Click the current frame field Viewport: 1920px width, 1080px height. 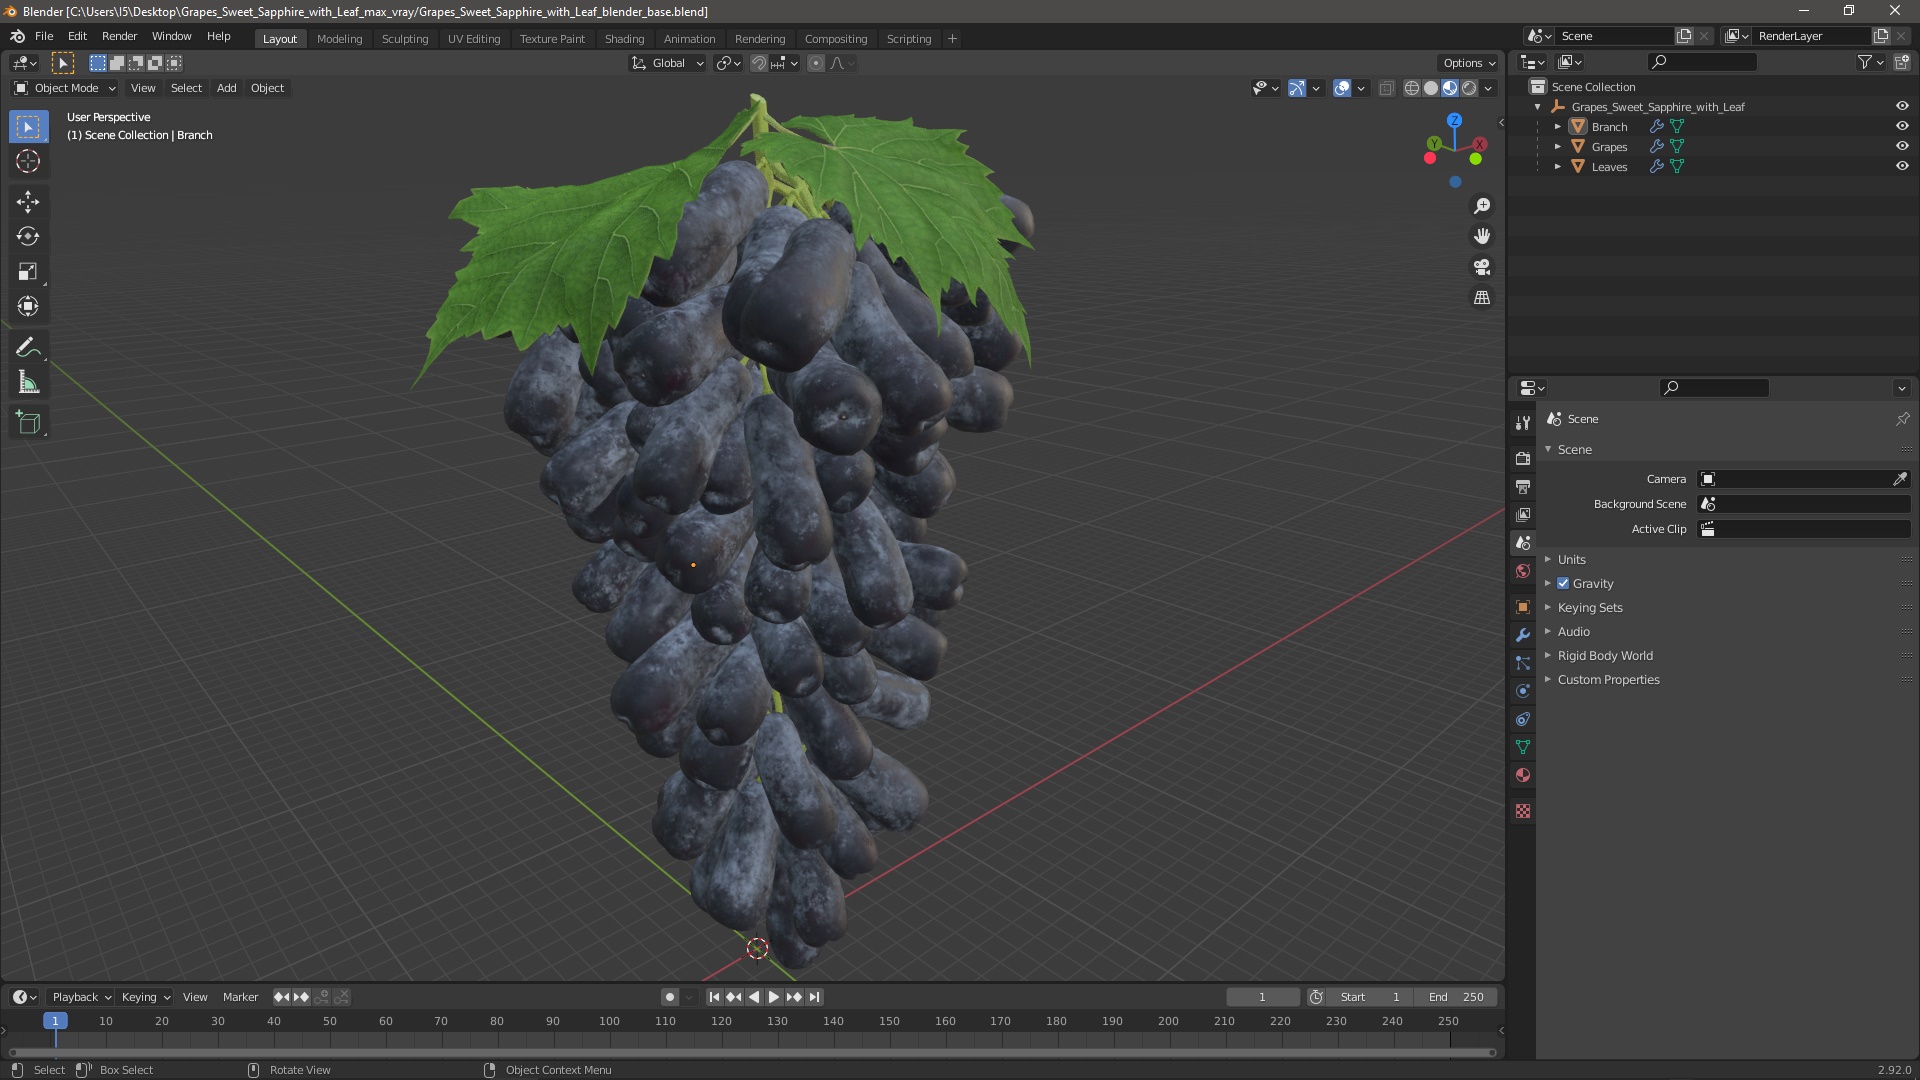1262,997
